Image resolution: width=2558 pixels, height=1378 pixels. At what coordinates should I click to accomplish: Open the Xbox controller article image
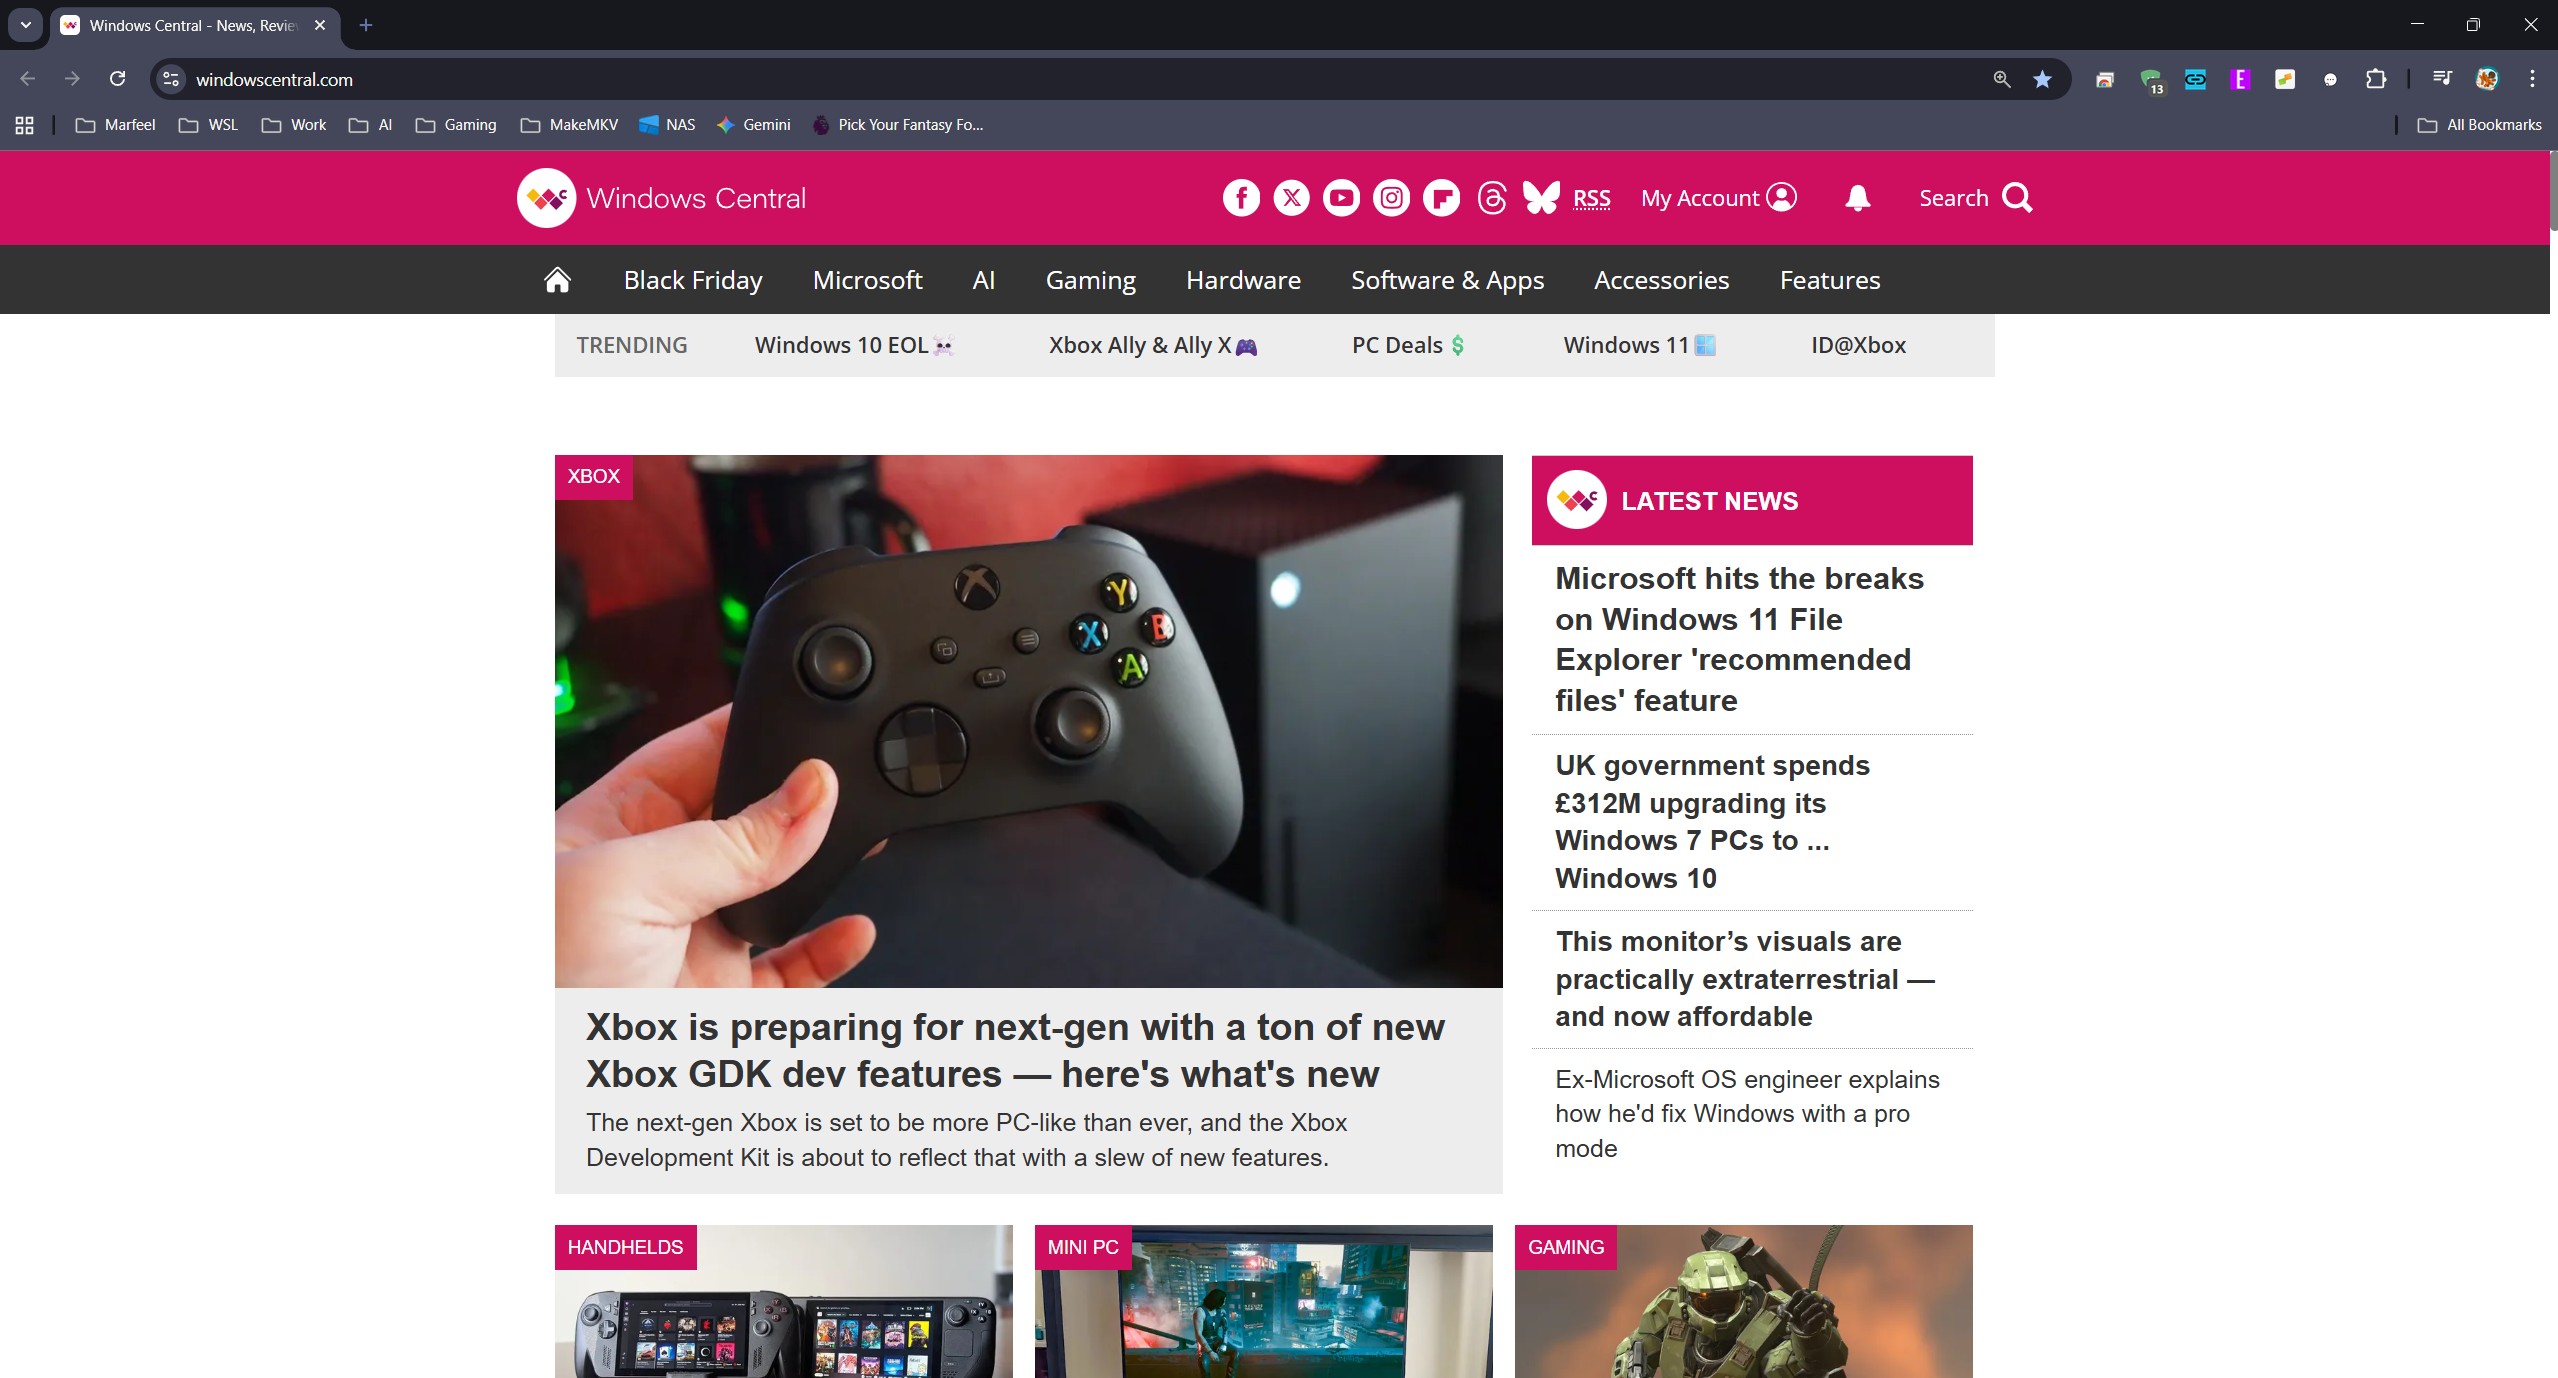pyautogui.click(x=1028, y=720)
